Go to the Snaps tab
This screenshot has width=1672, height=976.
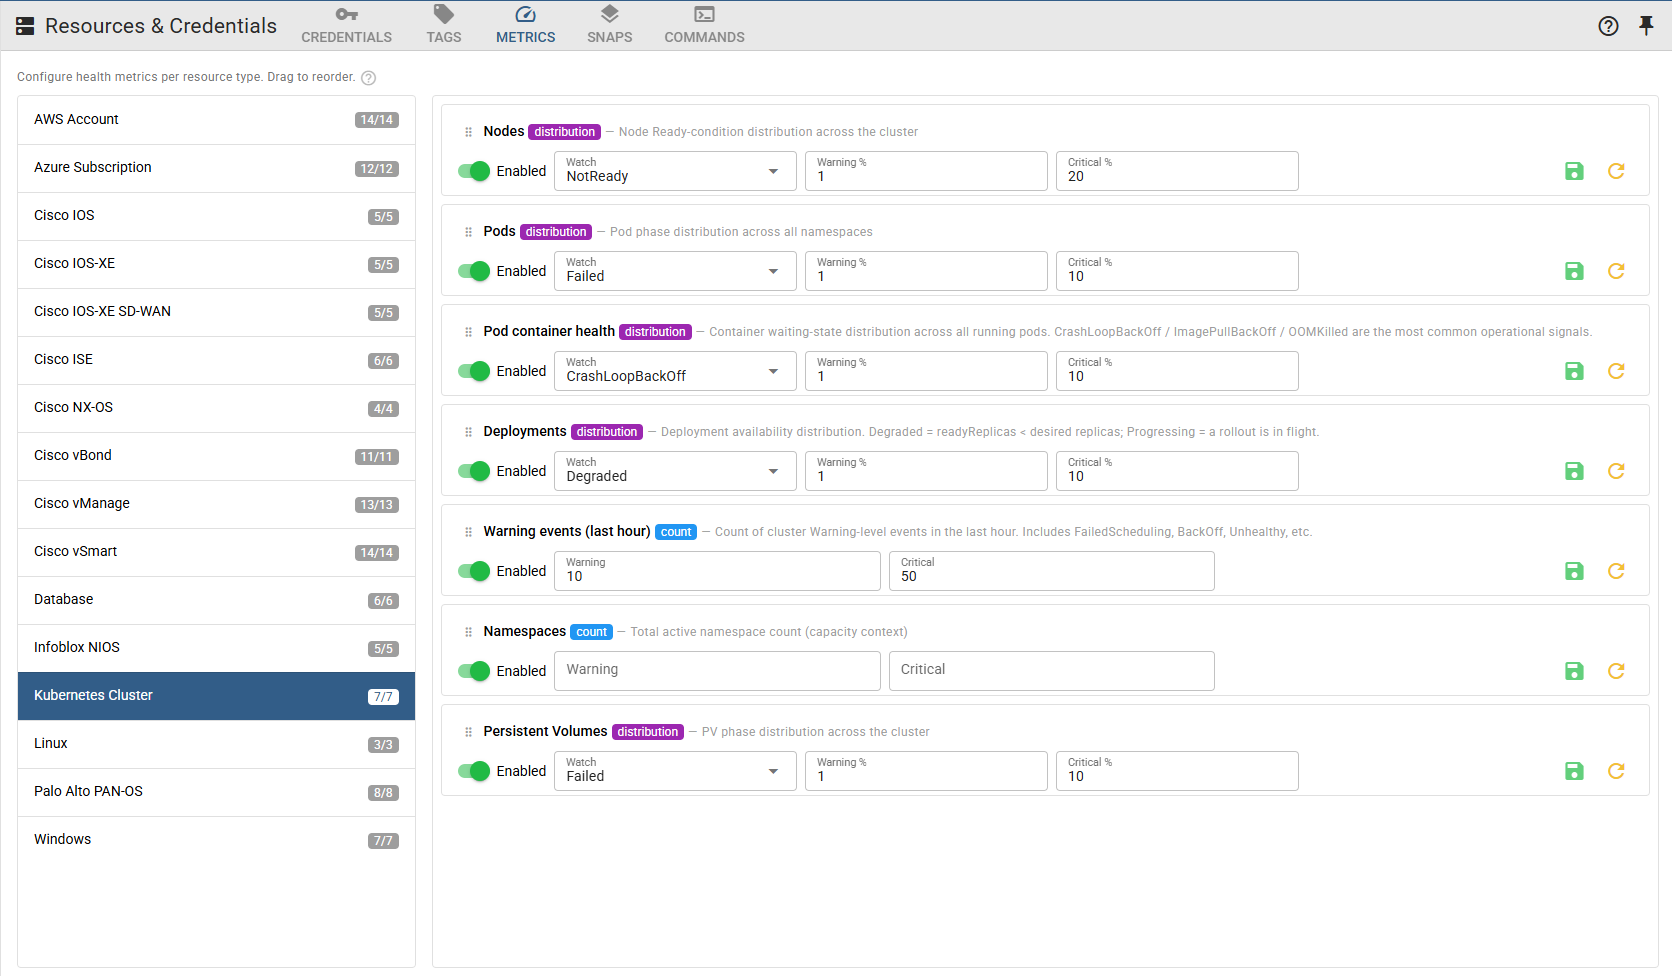click(610, 26)
